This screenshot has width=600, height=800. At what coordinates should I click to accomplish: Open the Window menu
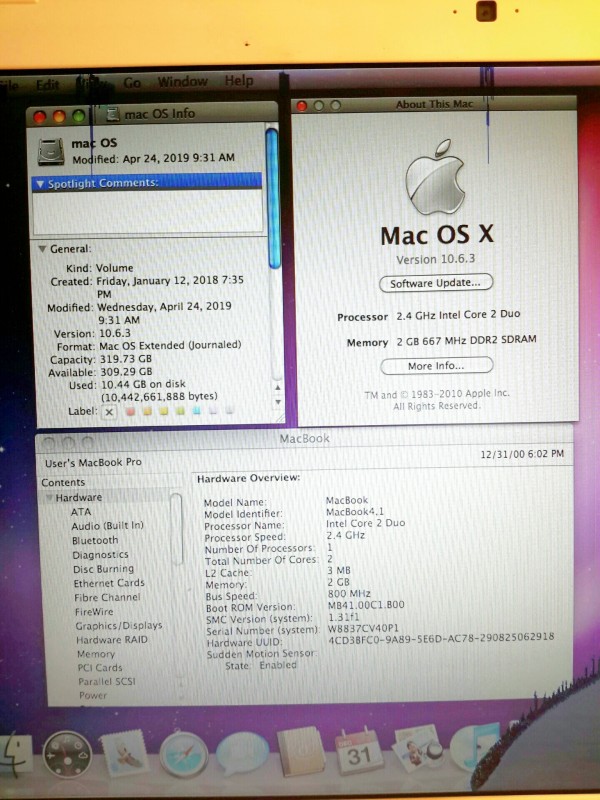(182, 81)
